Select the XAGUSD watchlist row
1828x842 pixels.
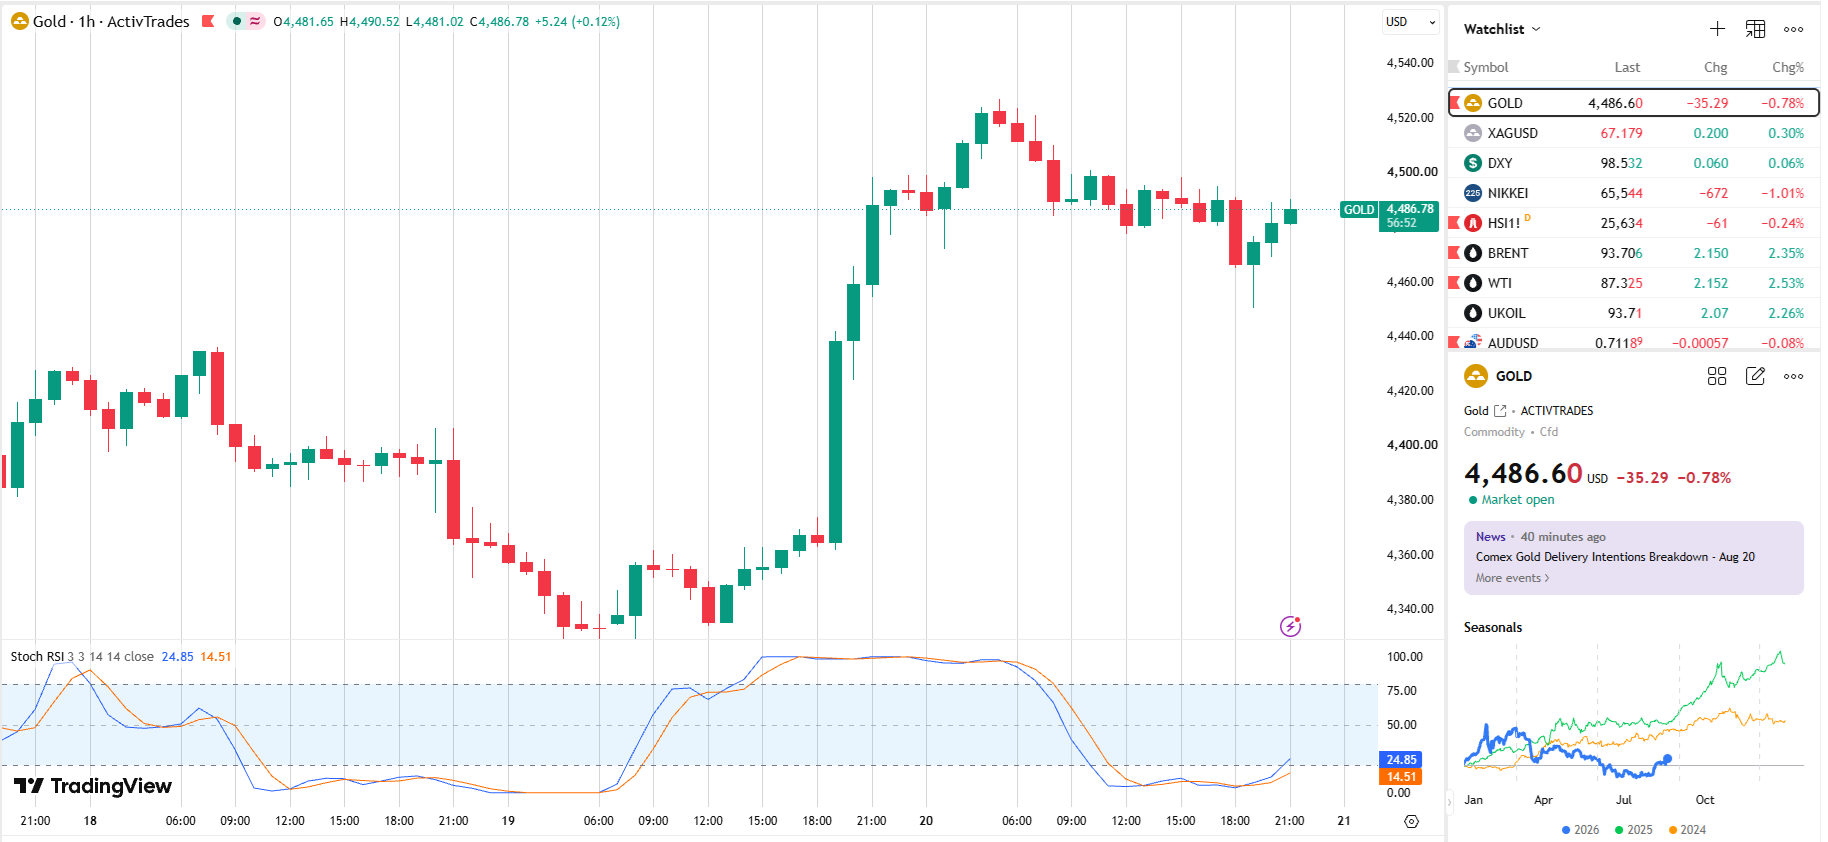[x=1633, y=133]
